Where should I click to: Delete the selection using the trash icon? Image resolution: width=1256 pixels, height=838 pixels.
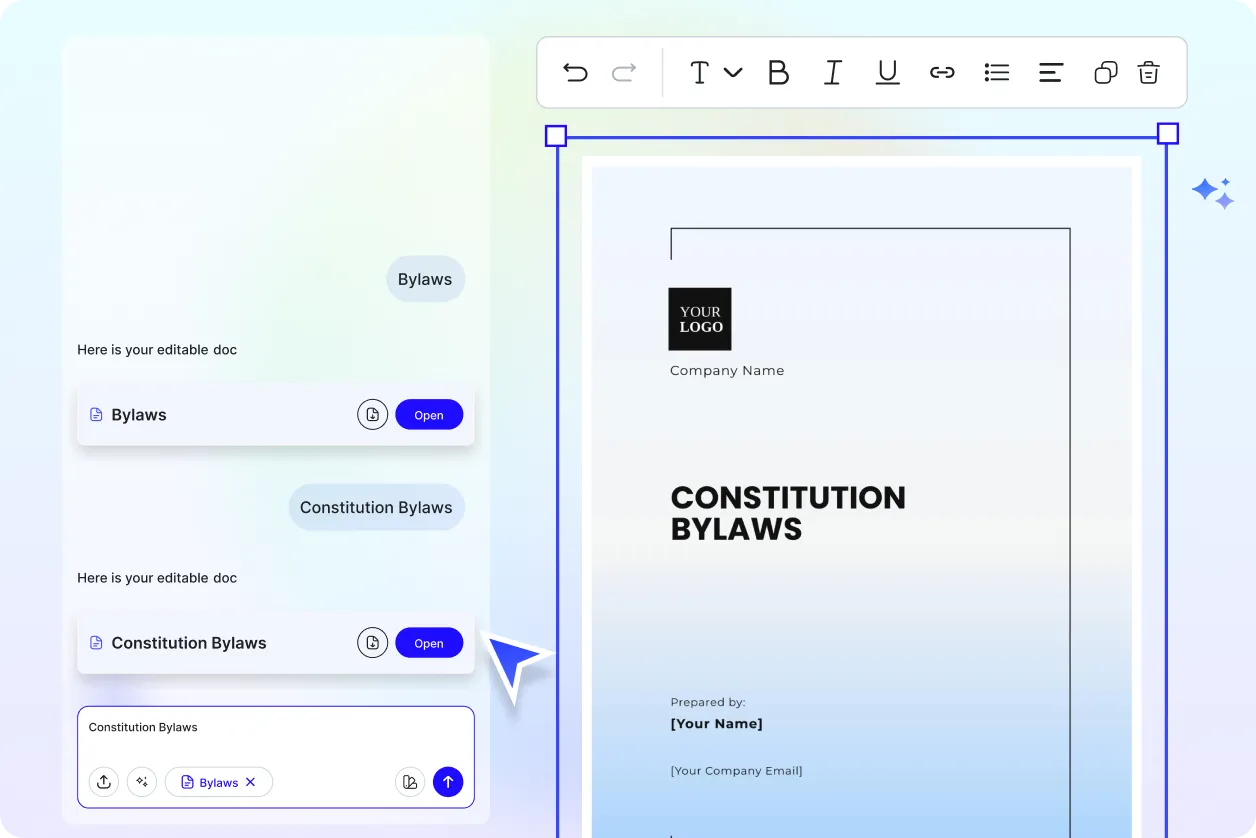pos(1148,72)
